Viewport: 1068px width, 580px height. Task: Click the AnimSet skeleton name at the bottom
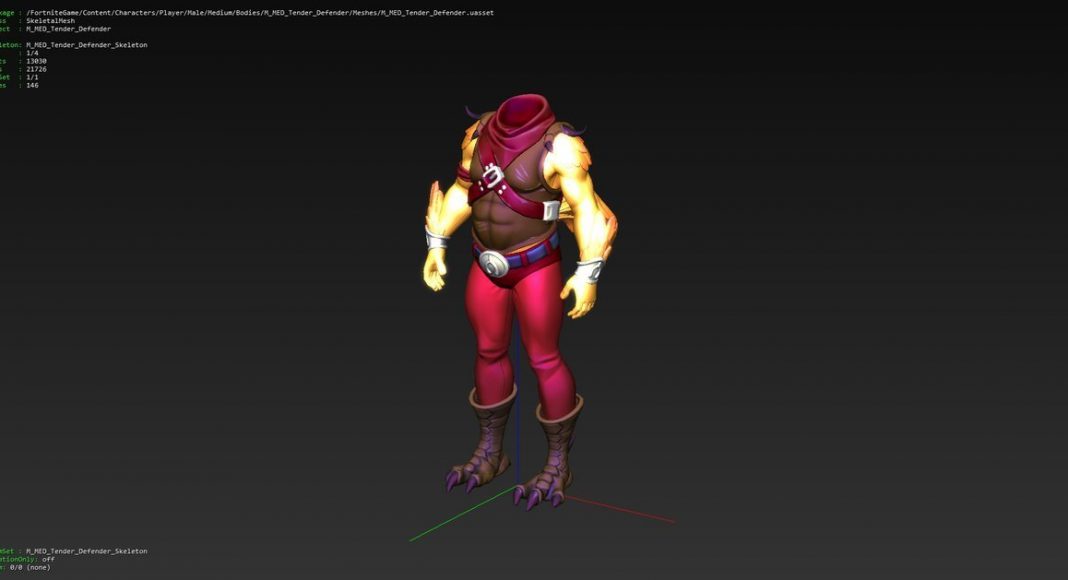pyautogui.click(x=87, y=551)
